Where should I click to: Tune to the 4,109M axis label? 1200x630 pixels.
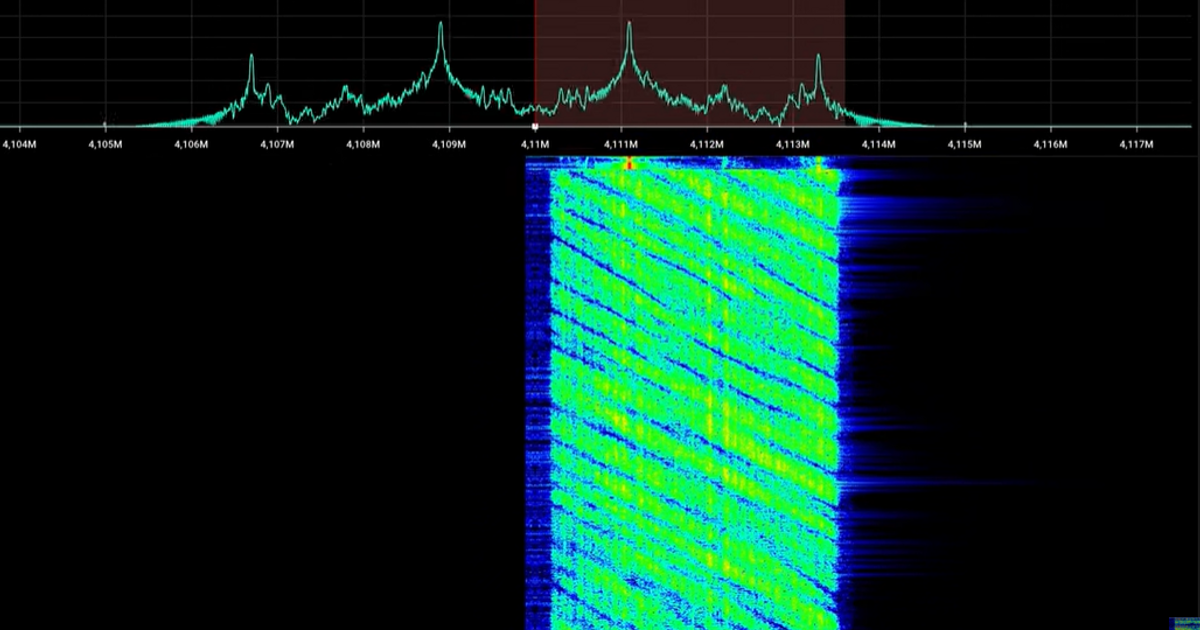click(x=449, y=145)
